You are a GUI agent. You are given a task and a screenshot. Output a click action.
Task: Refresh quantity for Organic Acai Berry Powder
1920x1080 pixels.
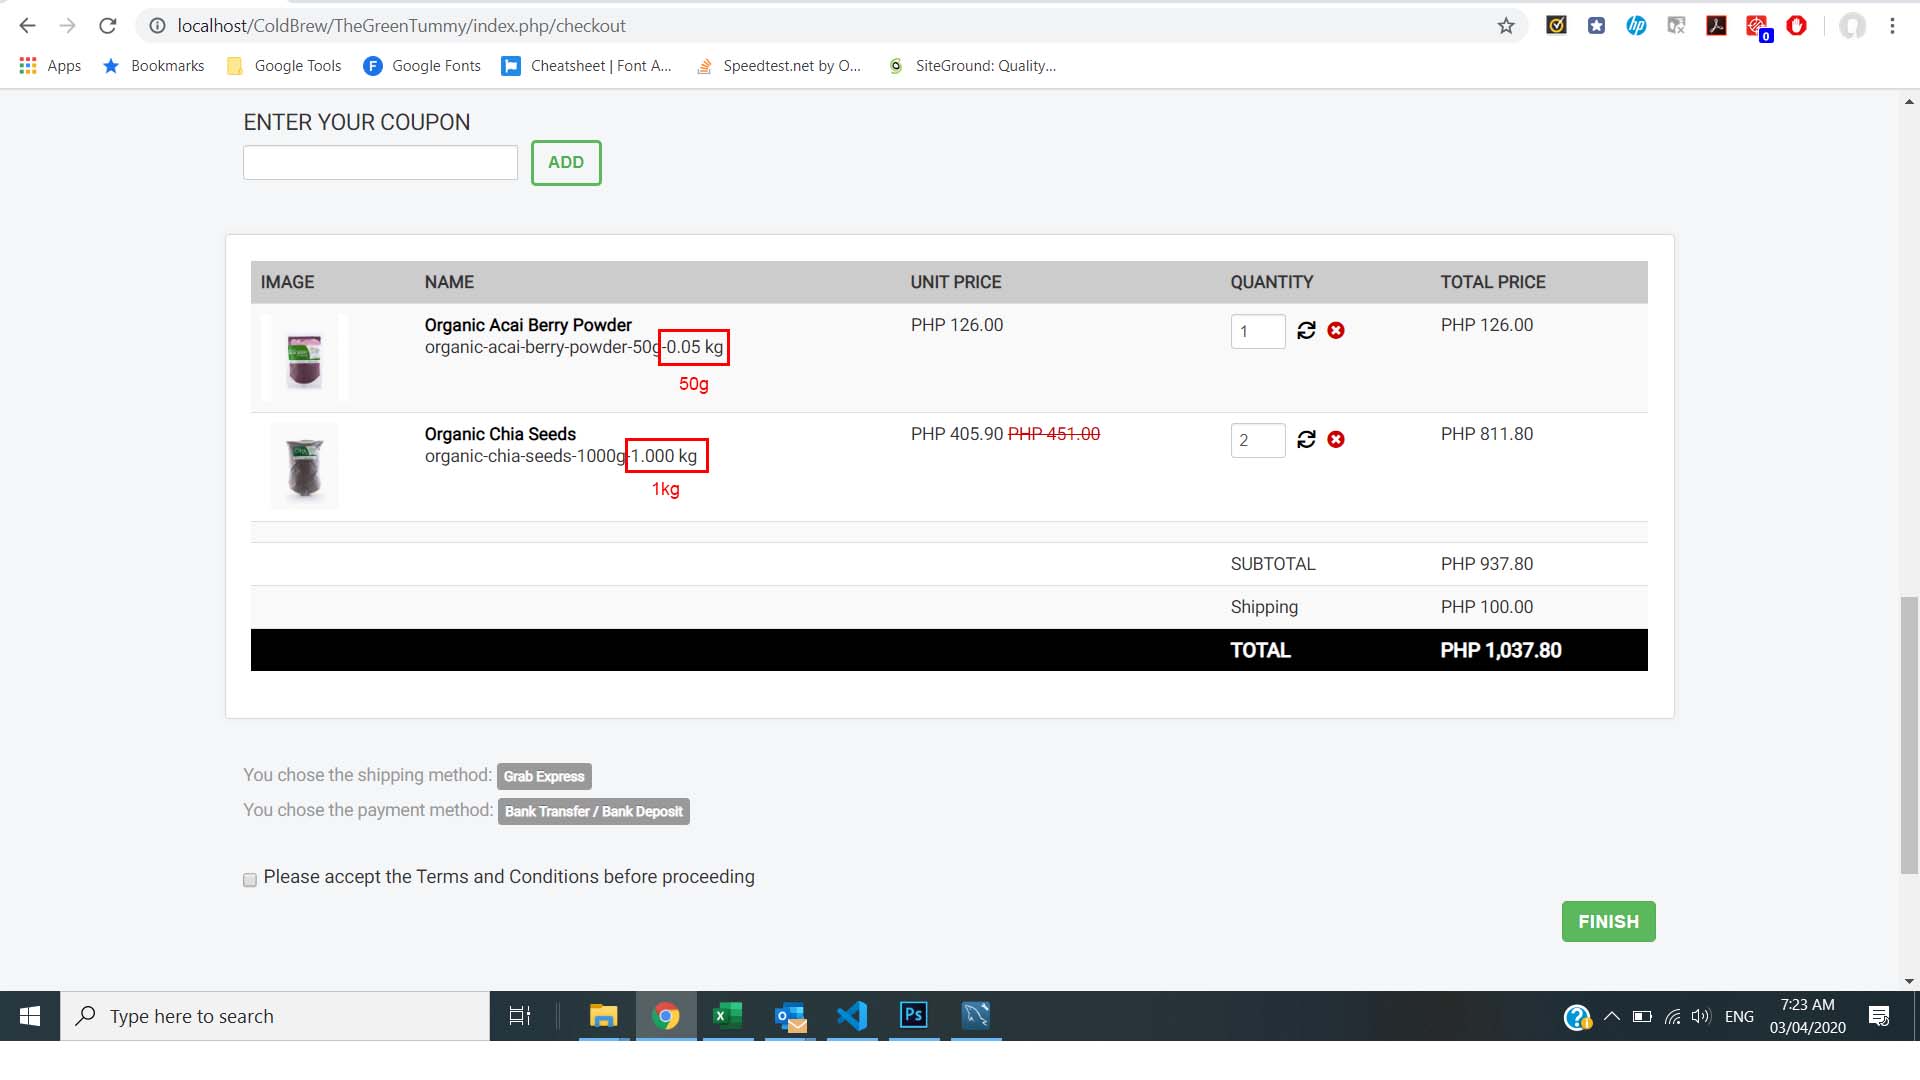click(1306, 330)
